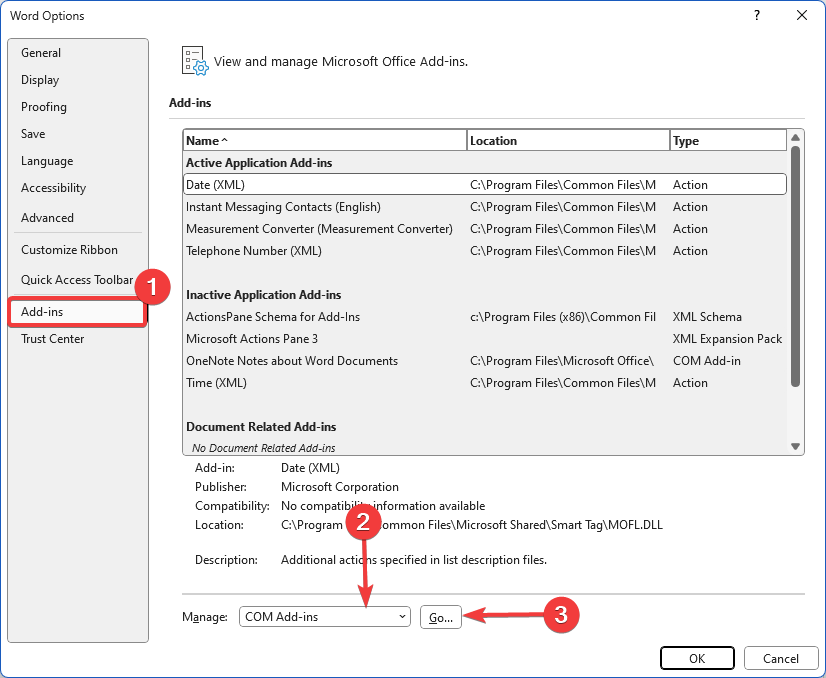The width and height of the screenshot is (826, 678).
Task: Select the Time (XML) add-in row
Action: [216, 383]
